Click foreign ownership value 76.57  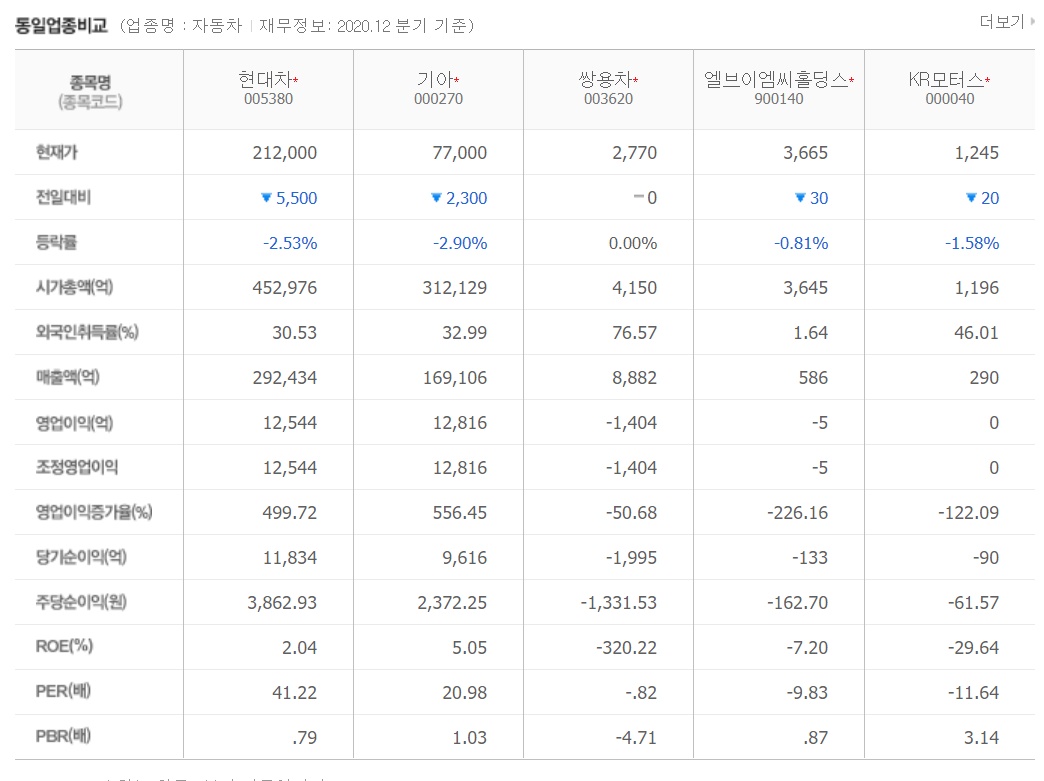coord(635,333)
